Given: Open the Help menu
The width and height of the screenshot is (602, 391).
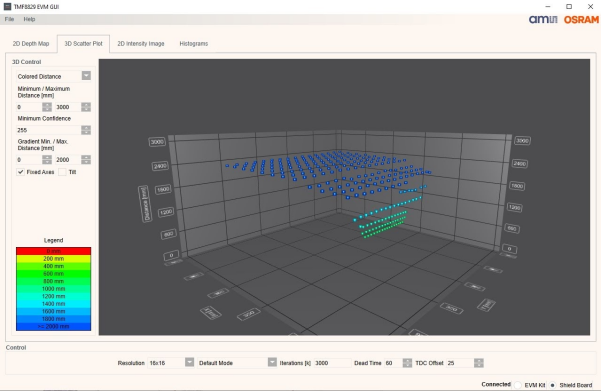Looking at the screenshot, I should (x=29, y=19).
